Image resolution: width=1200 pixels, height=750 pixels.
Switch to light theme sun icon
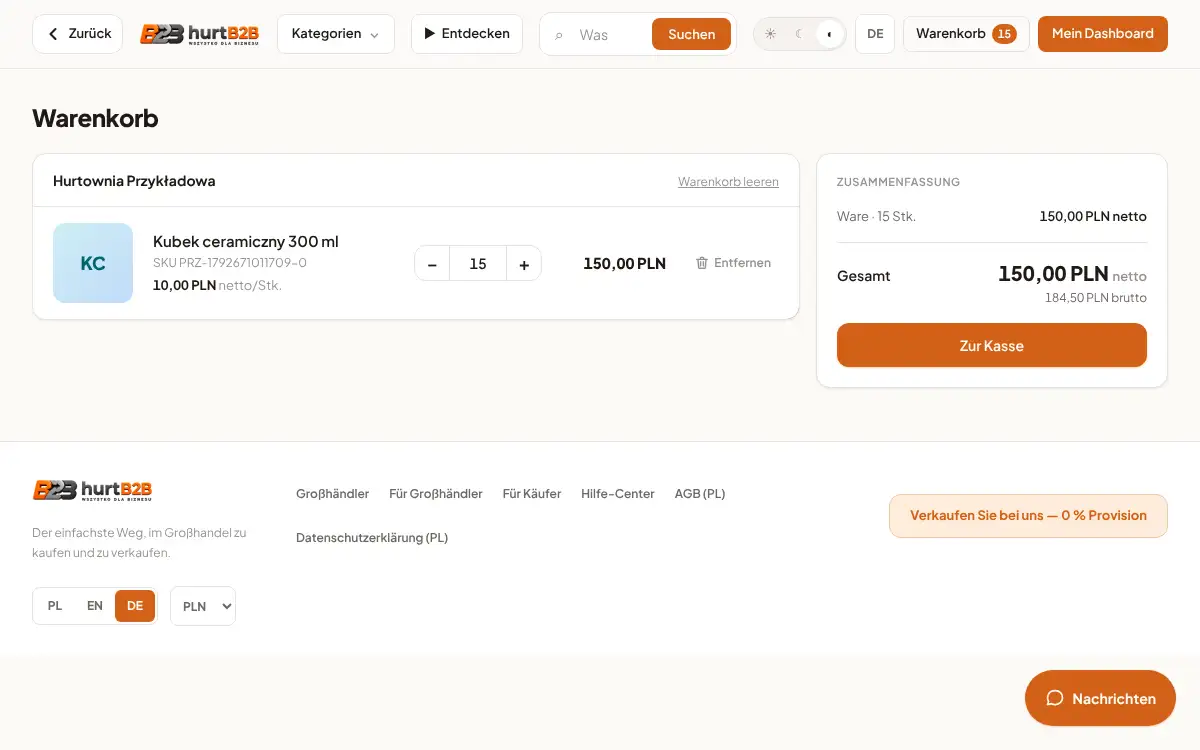tap(770, 34)
